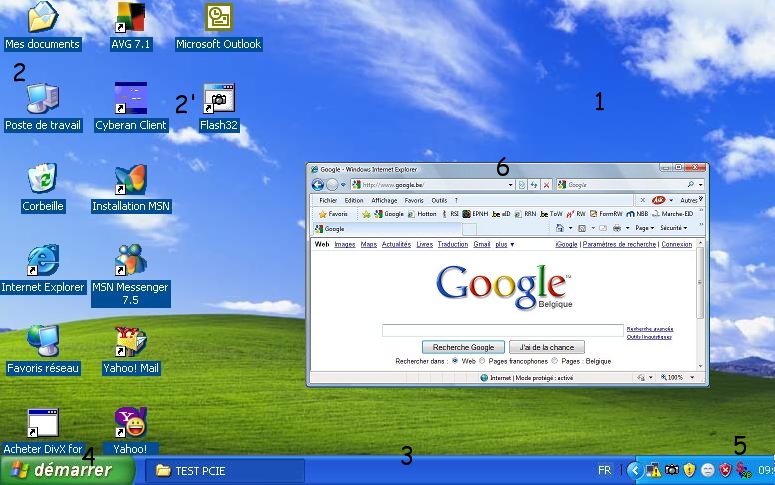Open the recent pages dropdown arrow
The image size is (775, 485).
343,185
